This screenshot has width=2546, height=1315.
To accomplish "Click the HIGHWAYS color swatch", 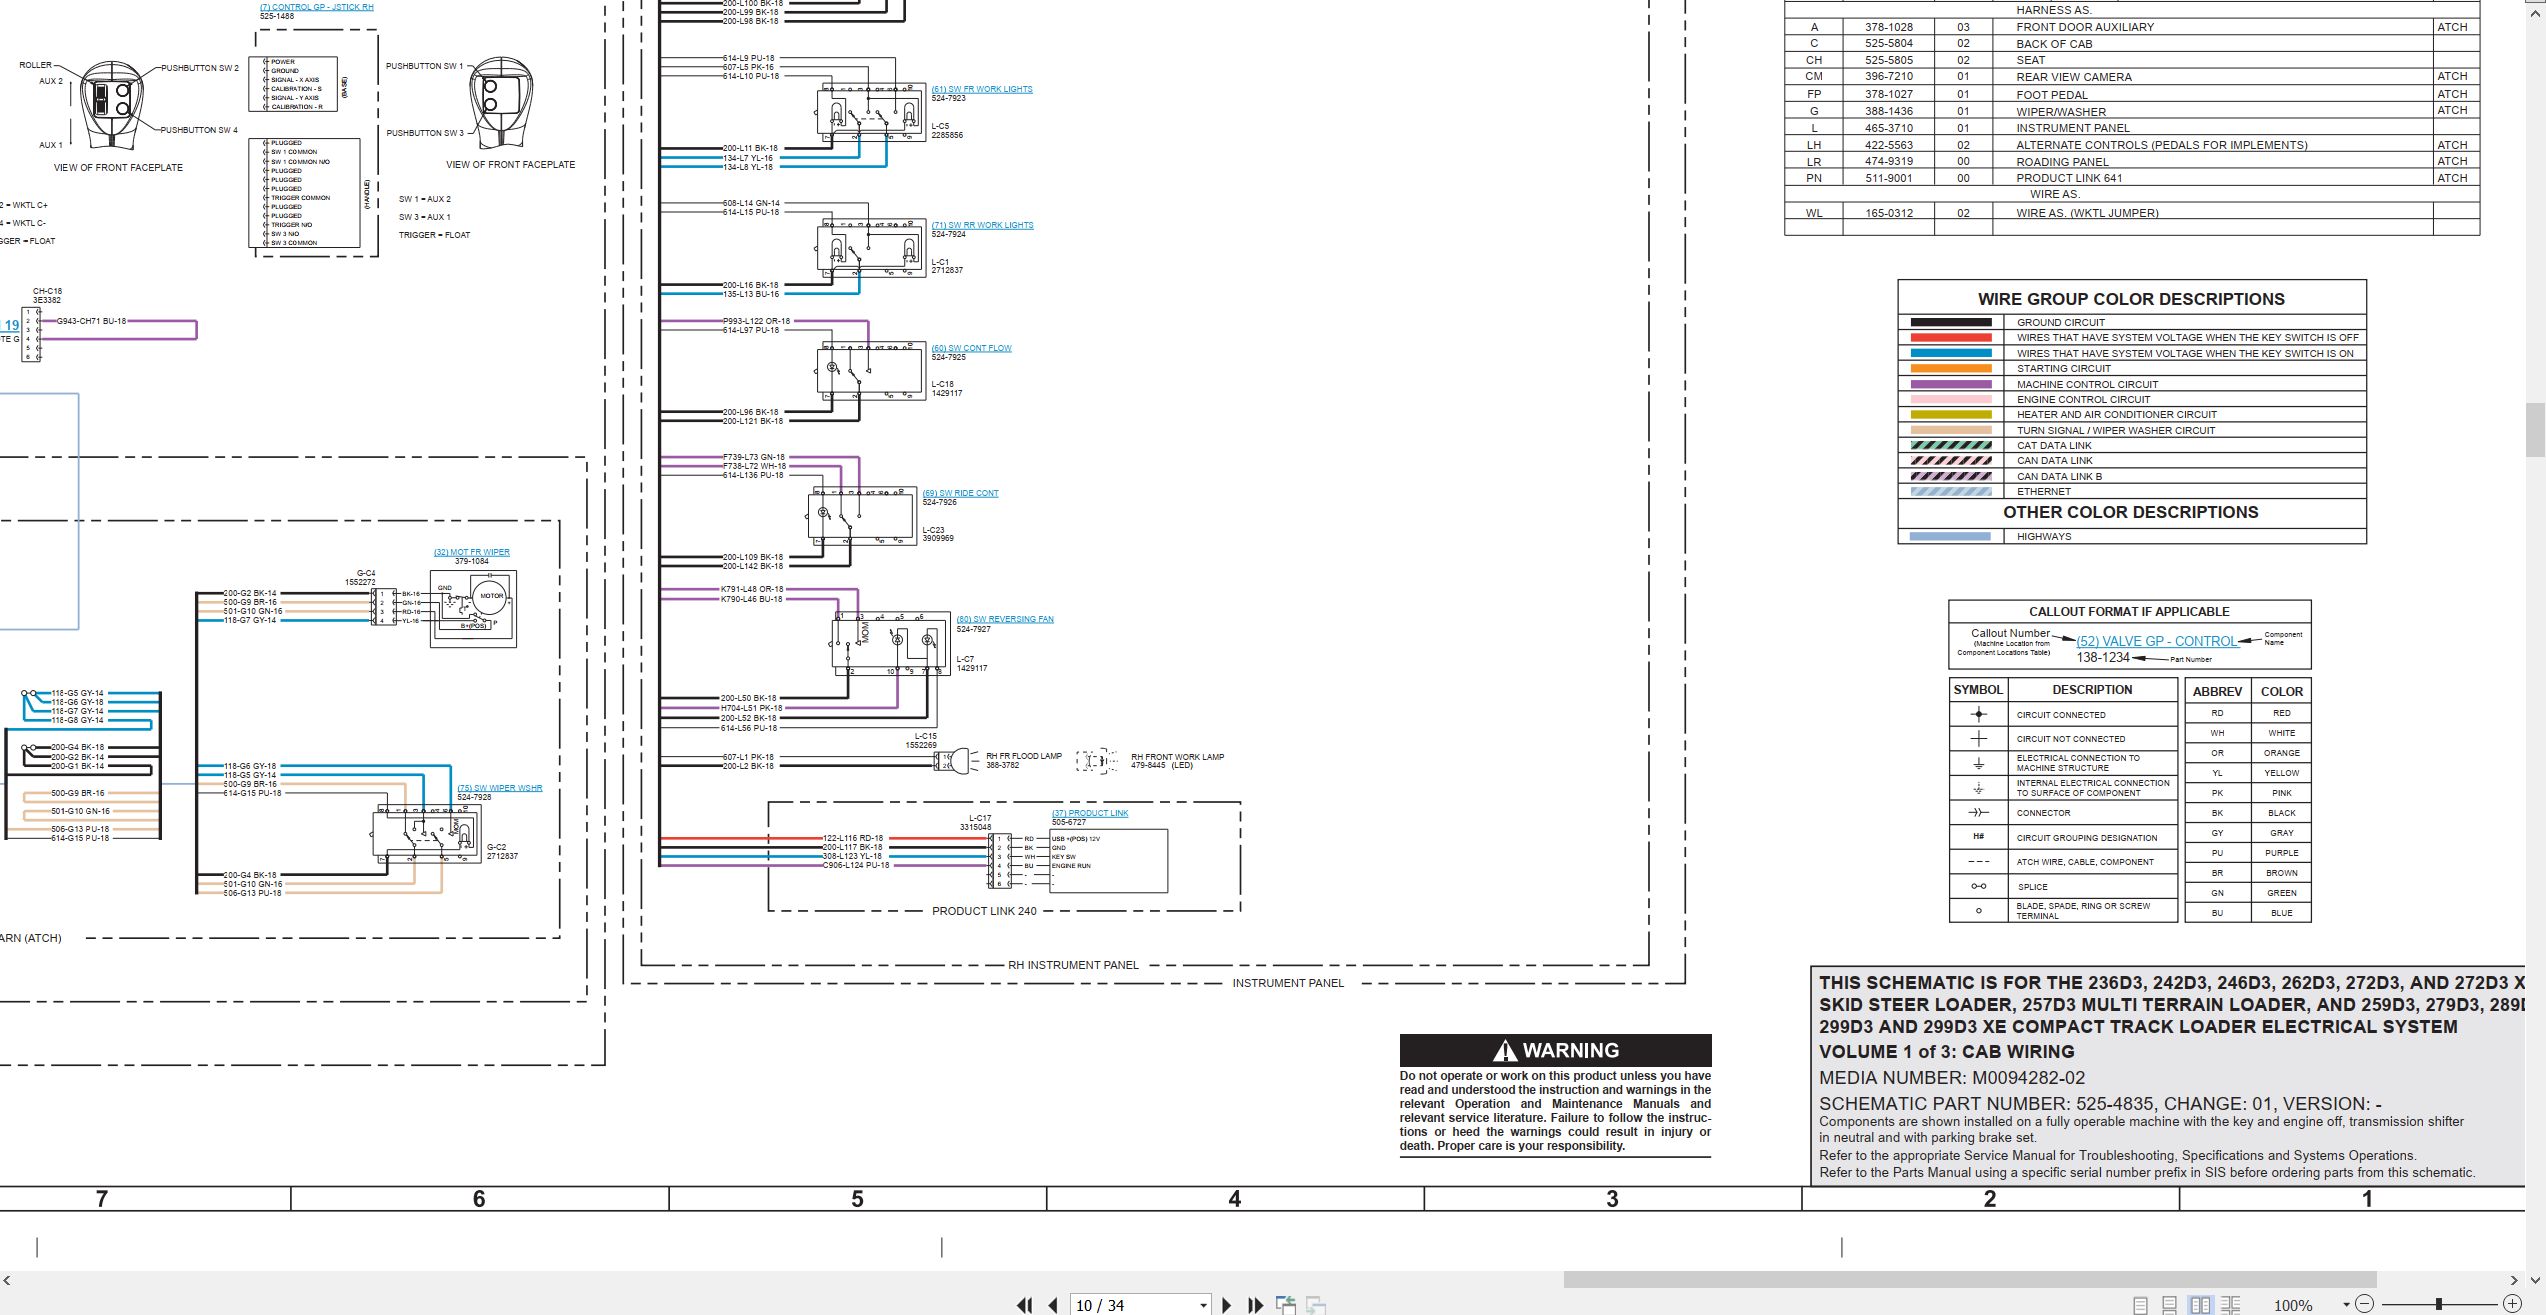I will [x=1950, y=536].
